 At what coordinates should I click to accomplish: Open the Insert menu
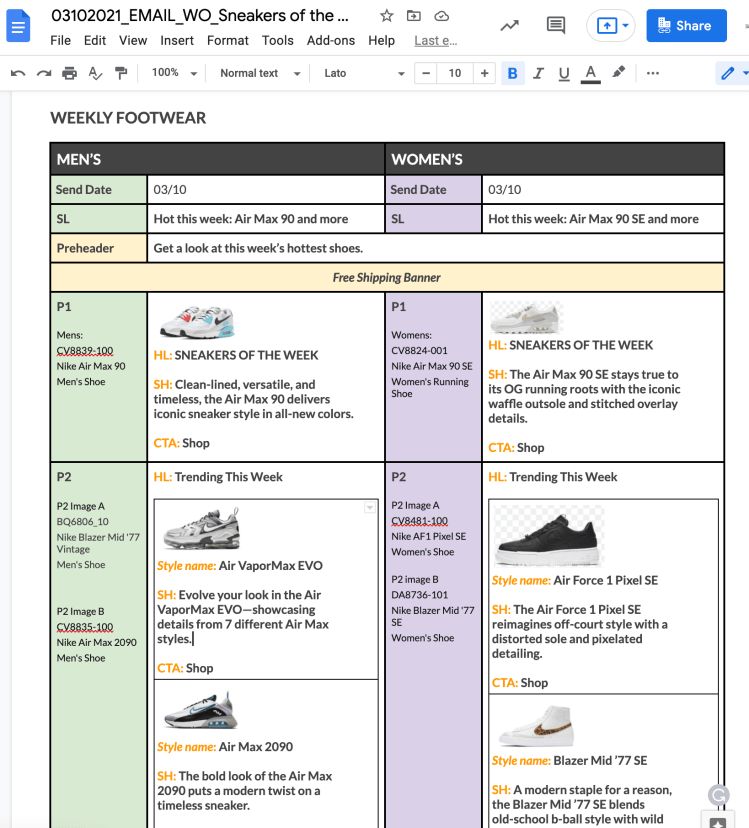tap(177, 40)
